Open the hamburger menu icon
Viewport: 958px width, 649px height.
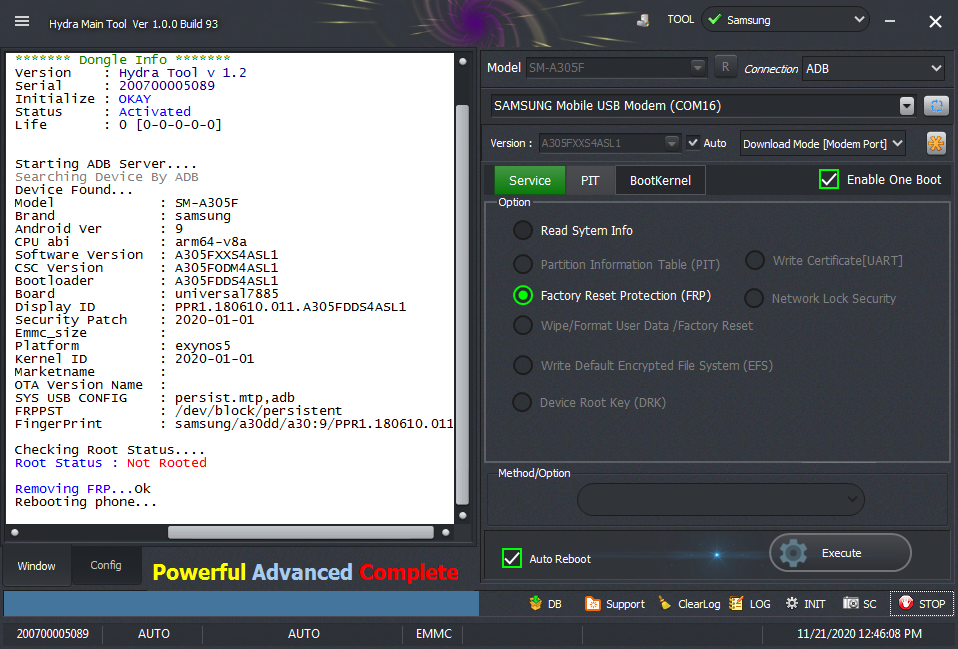[x=22, y=21]
